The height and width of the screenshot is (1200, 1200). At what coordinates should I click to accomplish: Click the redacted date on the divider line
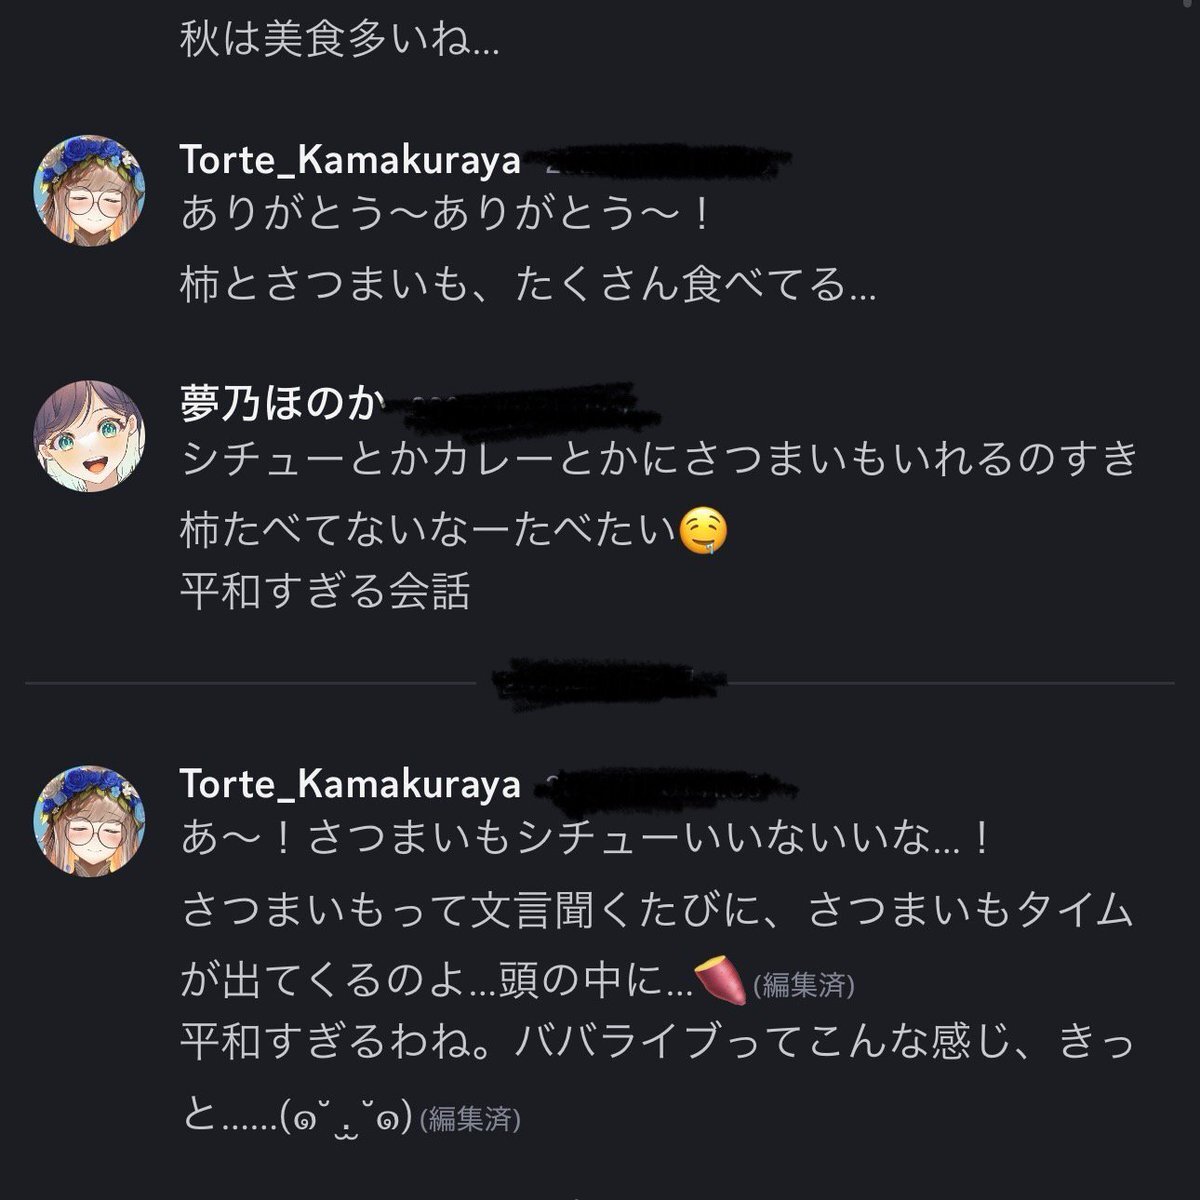coord(612,681)
